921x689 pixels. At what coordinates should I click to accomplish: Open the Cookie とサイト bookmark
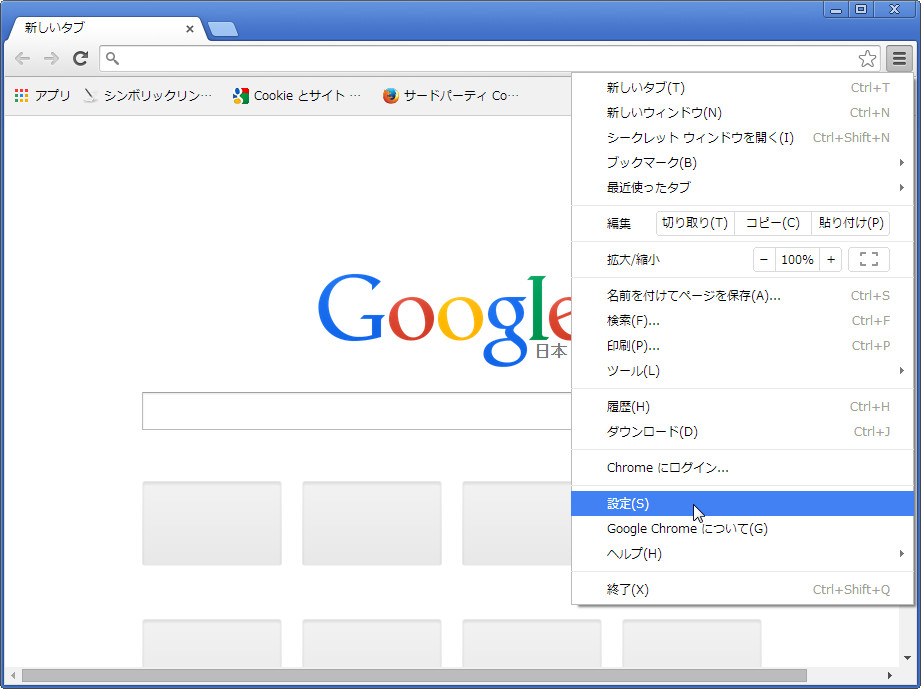tap(297, 95)
